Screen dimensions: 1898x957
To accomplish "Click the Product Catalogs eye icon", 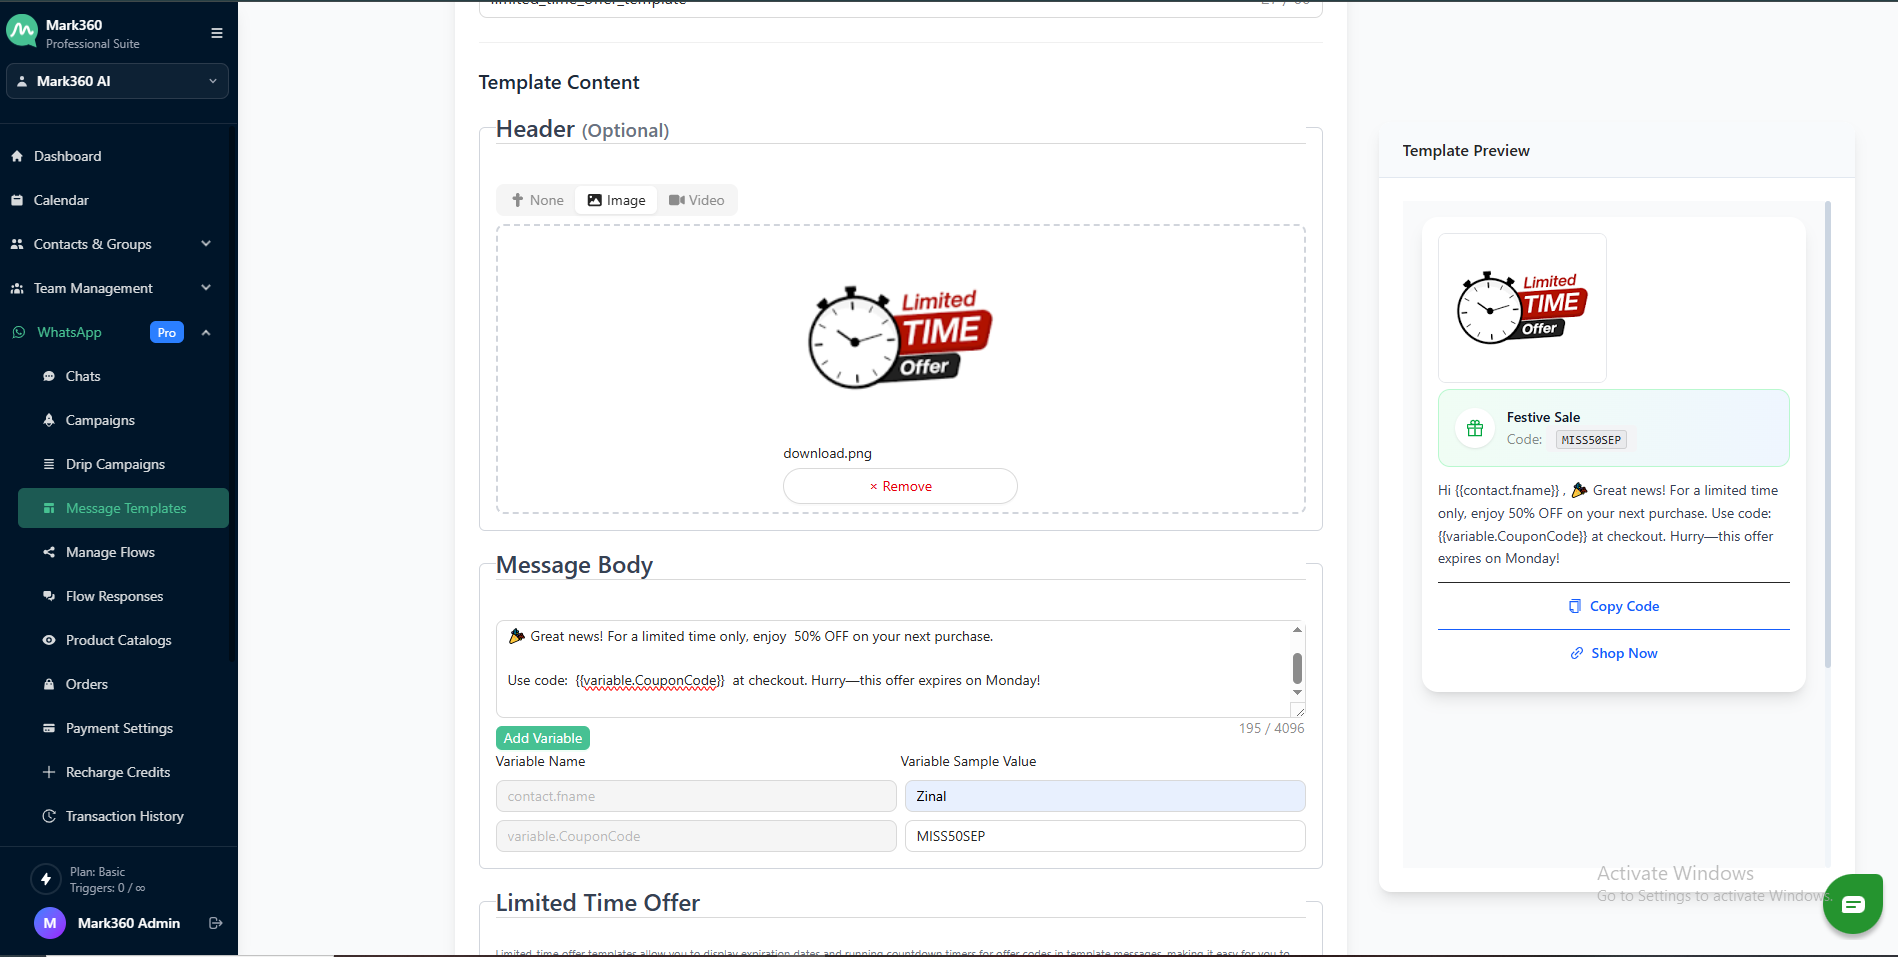I will click(49, 640).
